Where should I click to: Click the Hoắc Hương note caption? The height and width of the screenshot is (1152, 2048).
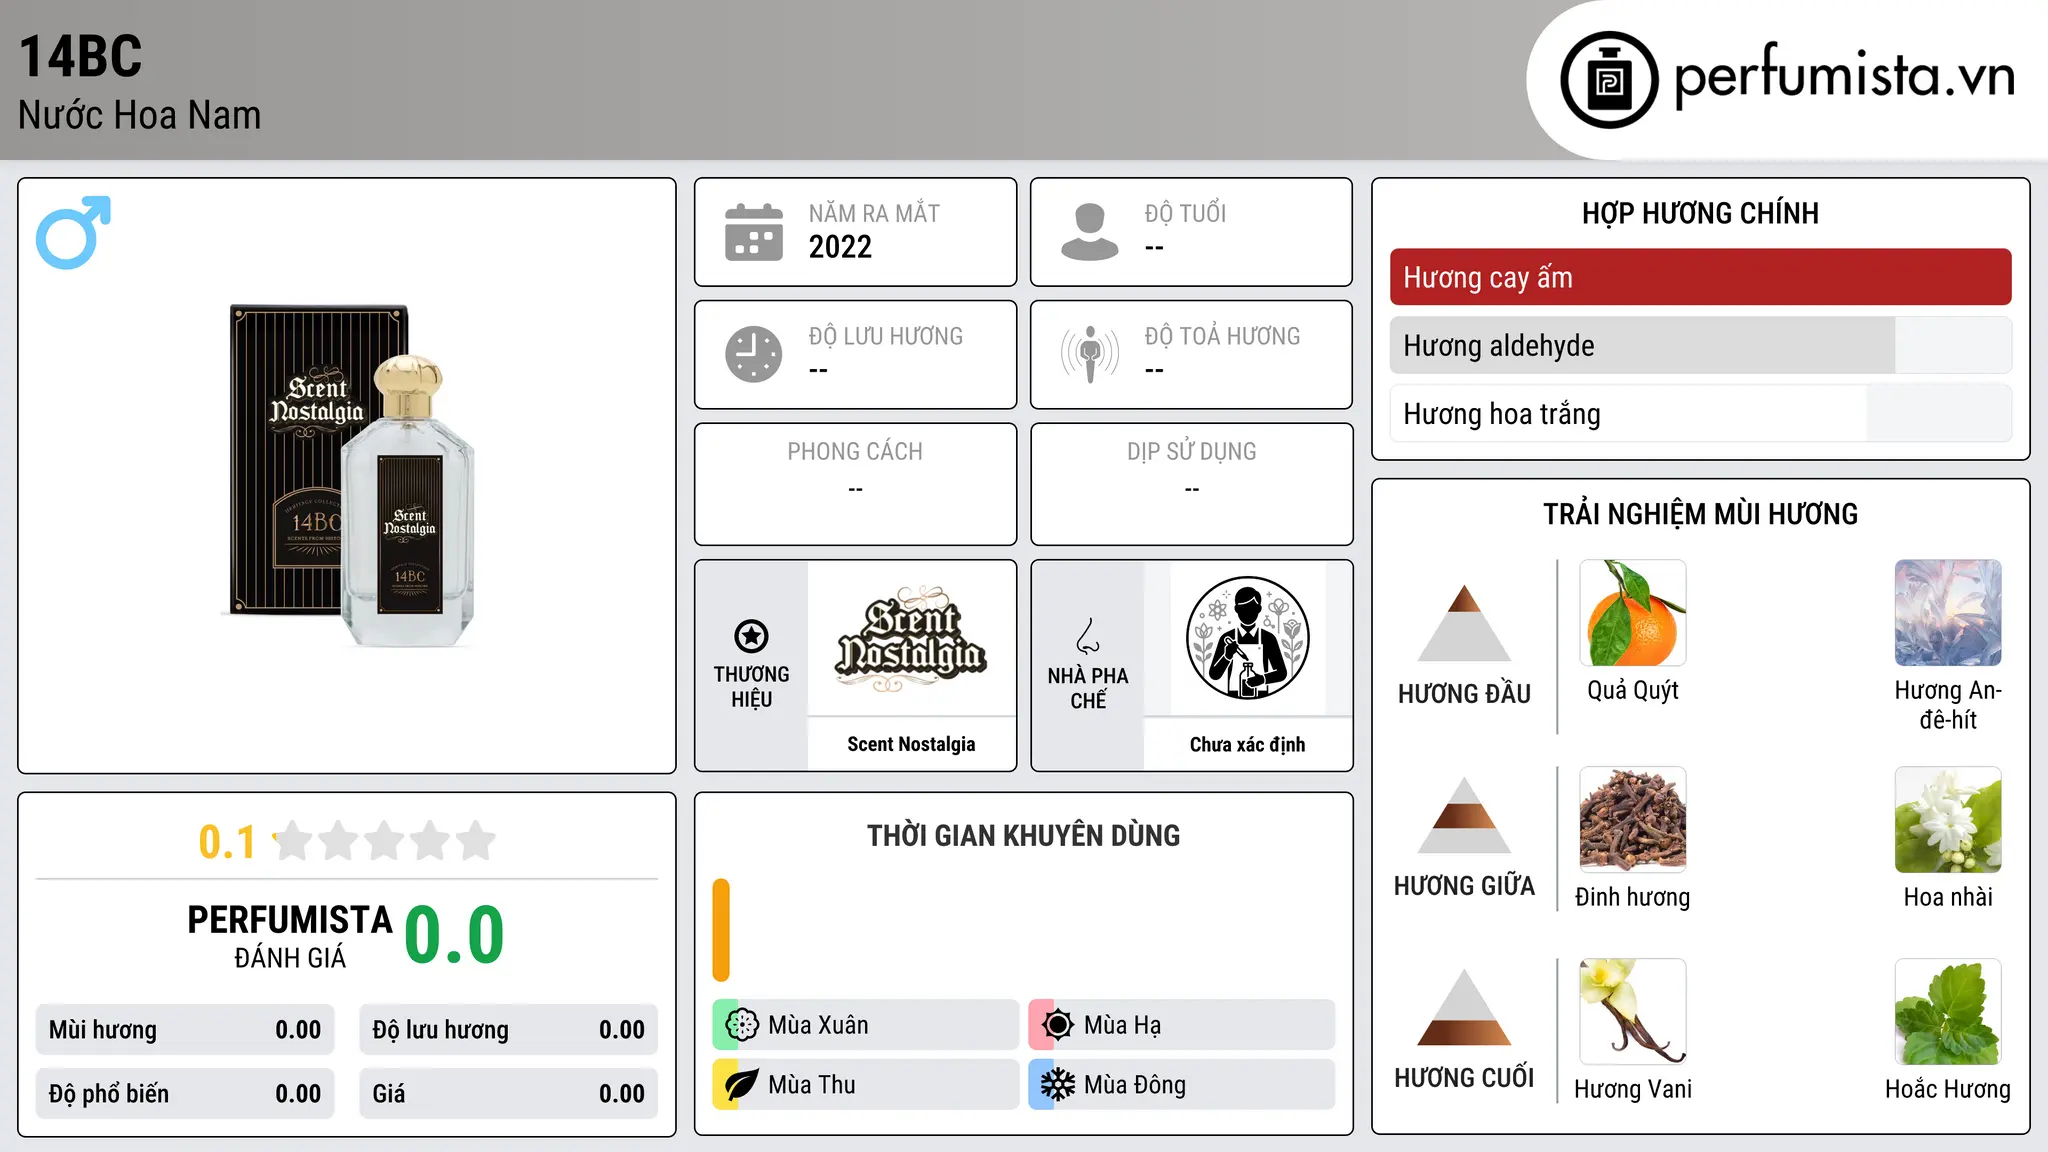(1948, 1089)
